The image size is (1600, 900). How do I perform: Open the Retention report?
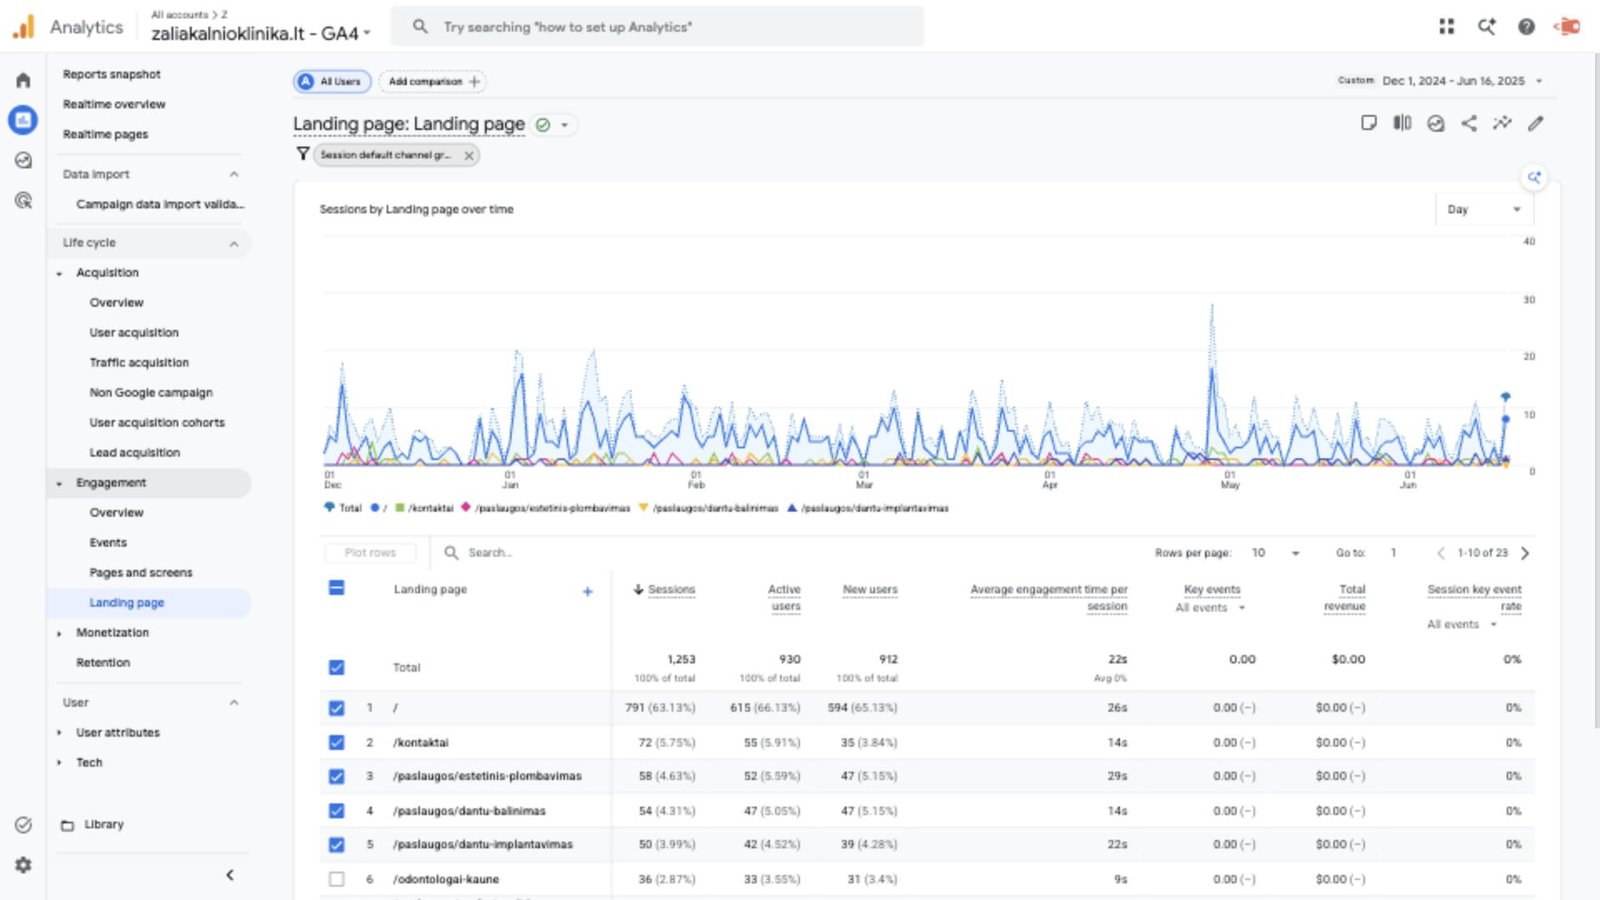tap(103, 663)
